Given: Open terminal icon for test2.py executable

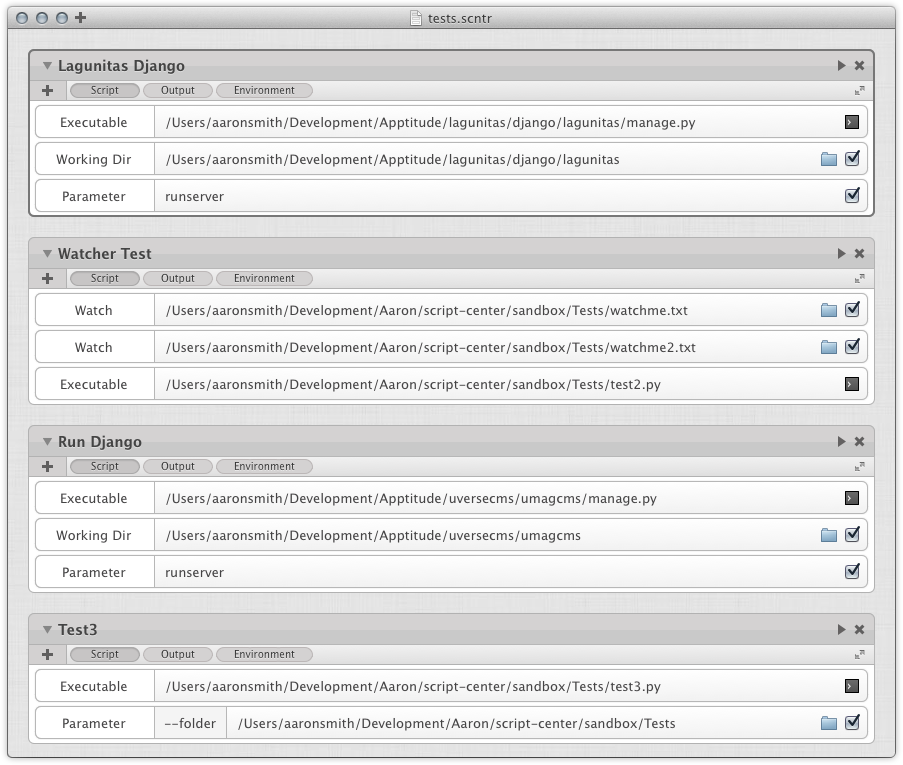Looking at the screenshot, I should [x=851, y=384].
